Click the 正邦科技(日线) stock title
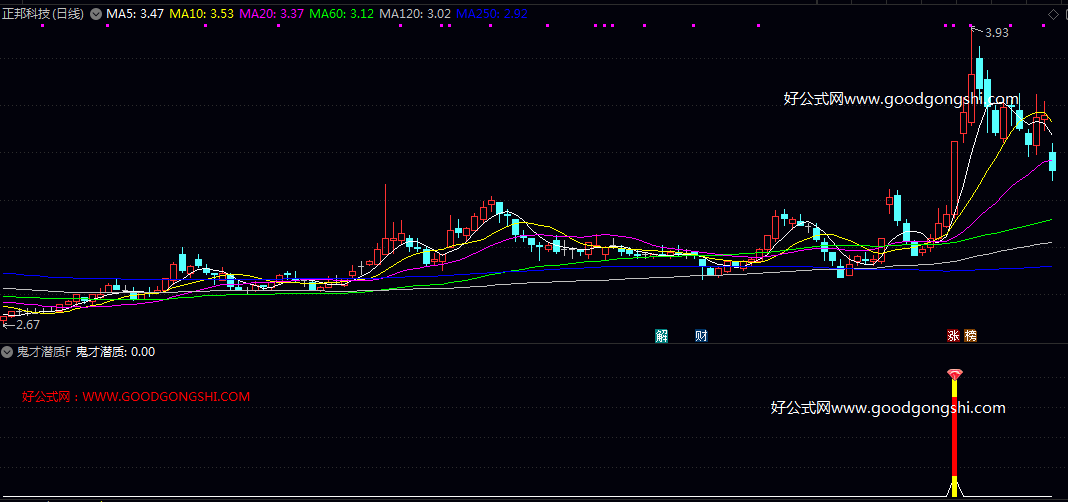 (43, 14)
